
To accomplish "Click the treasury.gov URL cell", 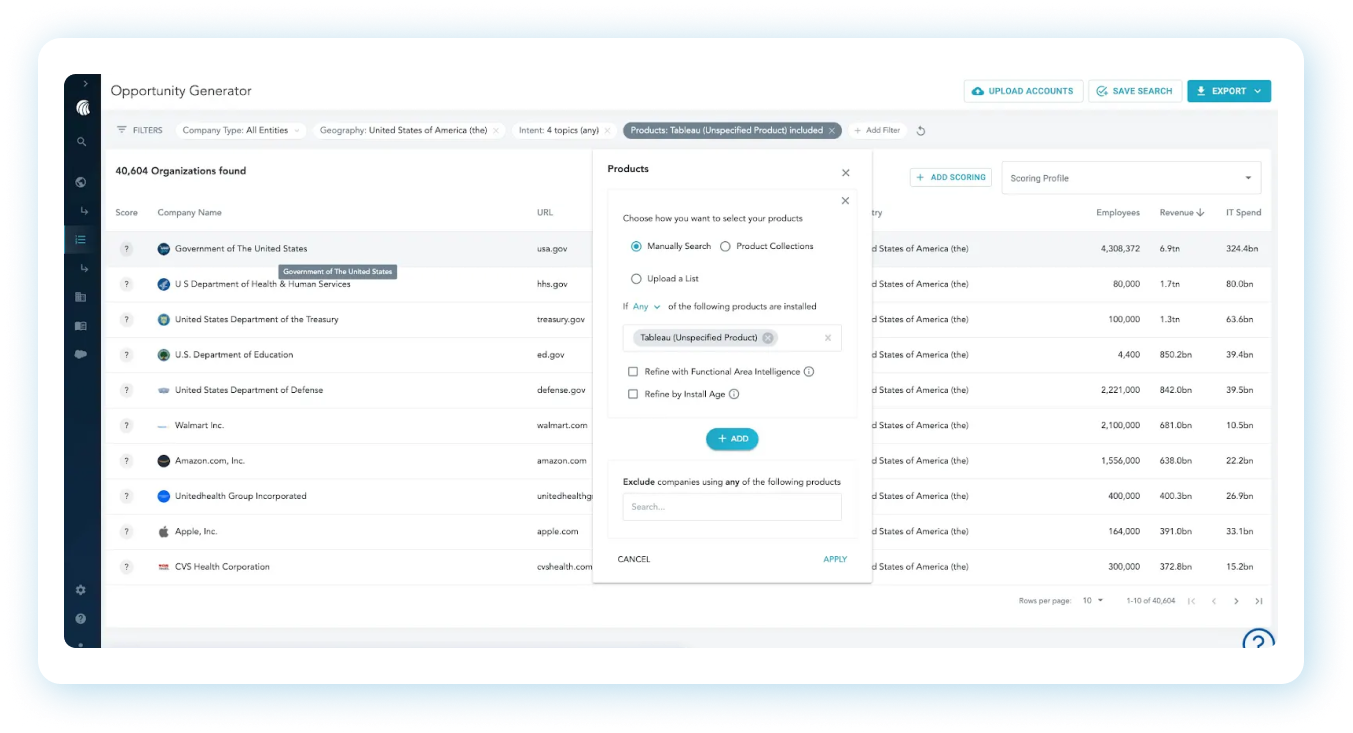I will 561,320.
